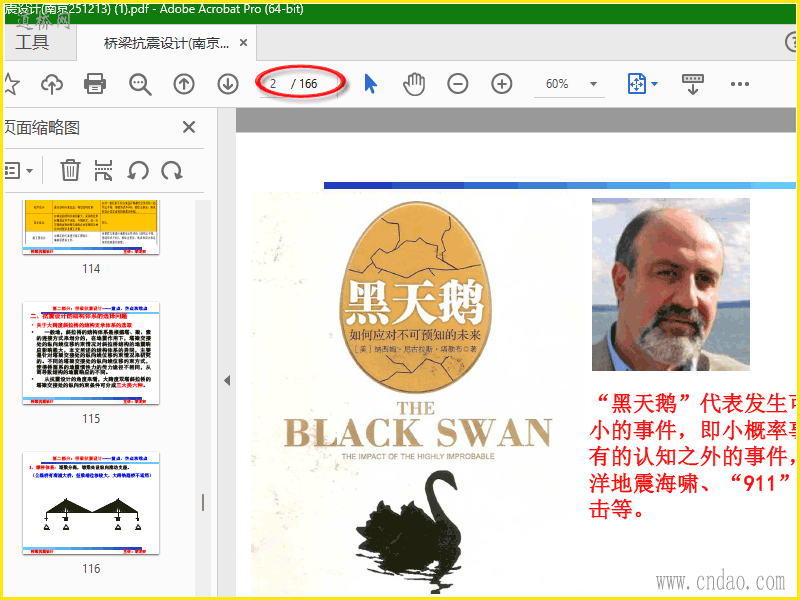
Task: Rotate page counterclockwise
Action: (138, 170)
